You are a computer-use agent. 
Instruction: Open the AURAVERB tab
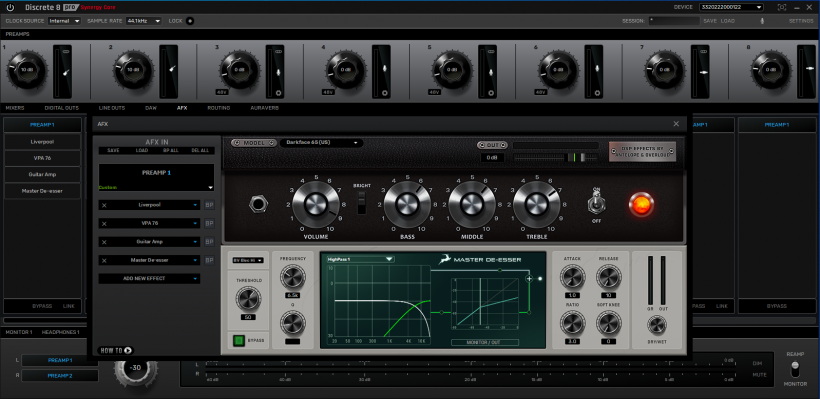coord(265,108)
